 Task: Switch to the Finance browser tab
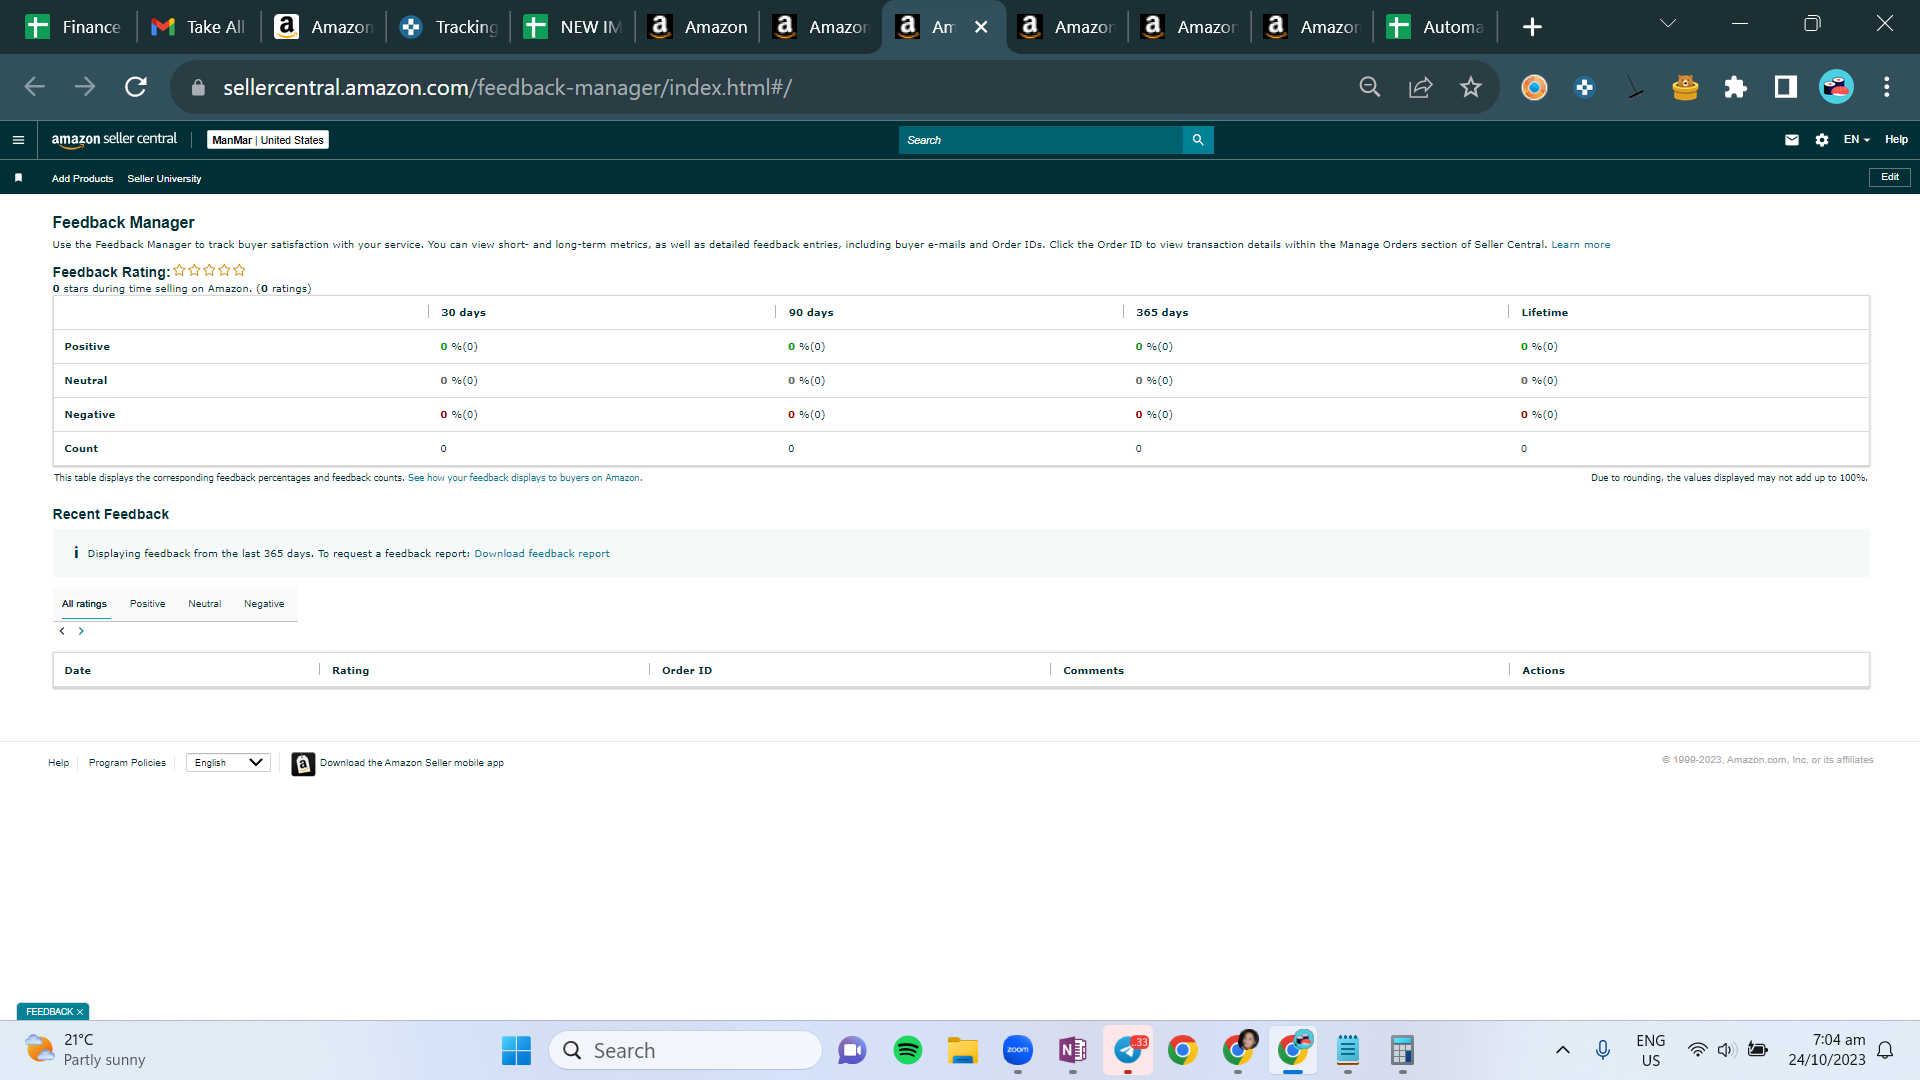73,27
